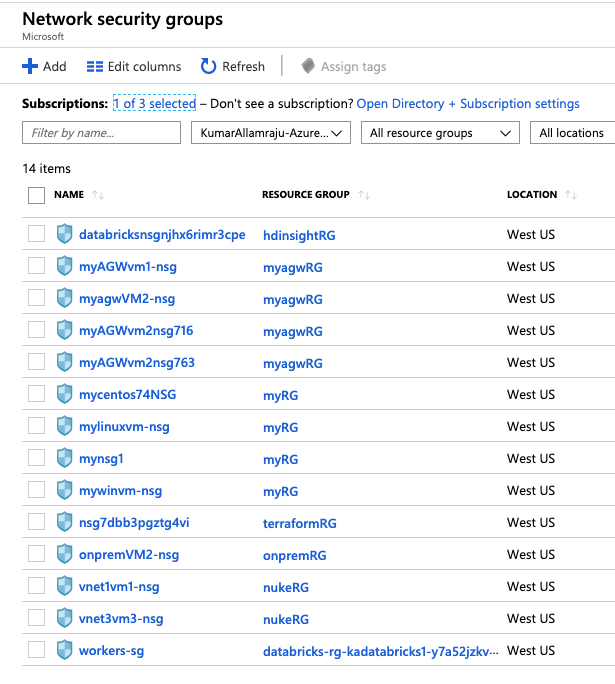Click West US in the onpremVM2-nsg row
The width and height of the screenshot is (615, 684).
(531, 554)
